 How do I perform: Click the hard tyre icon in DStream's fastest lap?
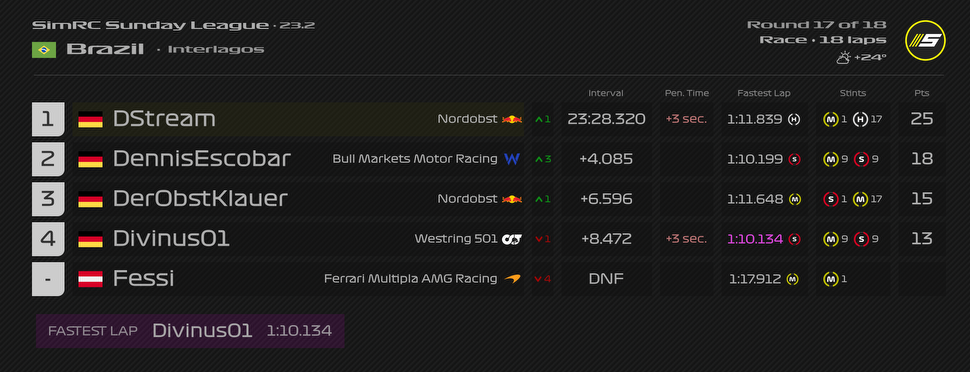click(x=794, y=119)
